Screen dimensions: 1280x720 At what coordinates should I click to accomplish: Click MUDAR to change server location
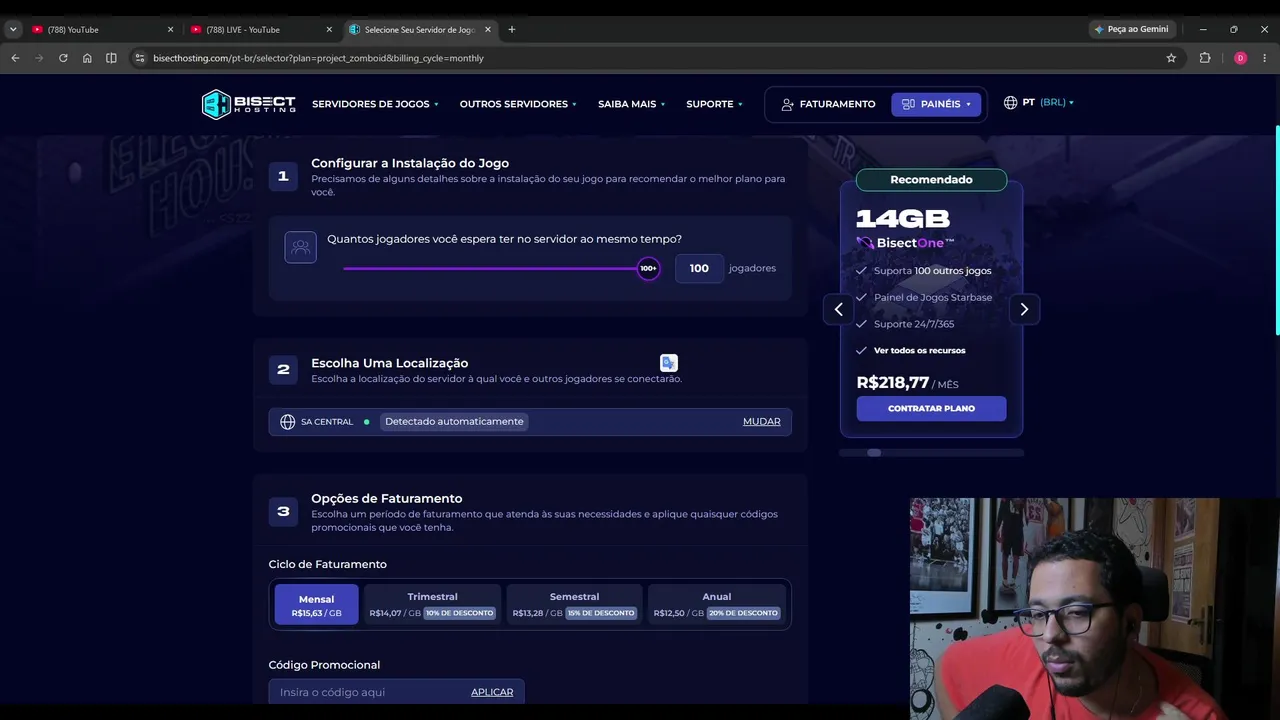[x=761, y=422]
